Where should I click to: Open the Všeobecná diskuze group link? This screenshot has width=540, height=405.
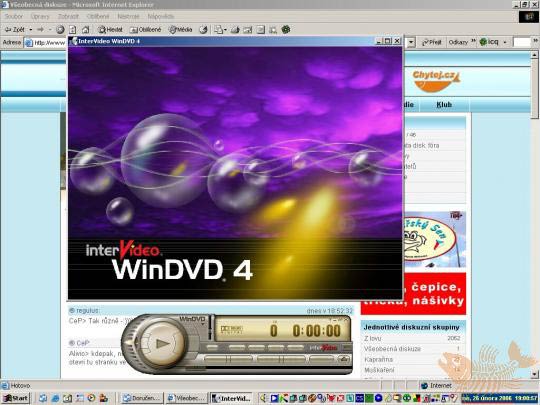[392, 349]
